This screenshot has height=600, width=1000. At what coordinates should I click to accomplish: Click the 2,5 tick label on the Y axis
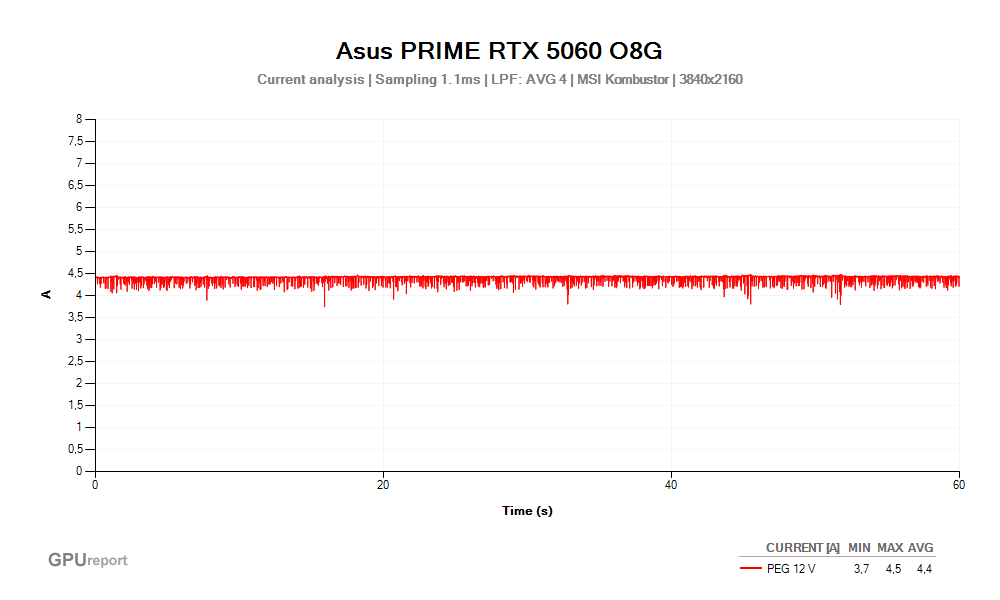tap(75, 361)
